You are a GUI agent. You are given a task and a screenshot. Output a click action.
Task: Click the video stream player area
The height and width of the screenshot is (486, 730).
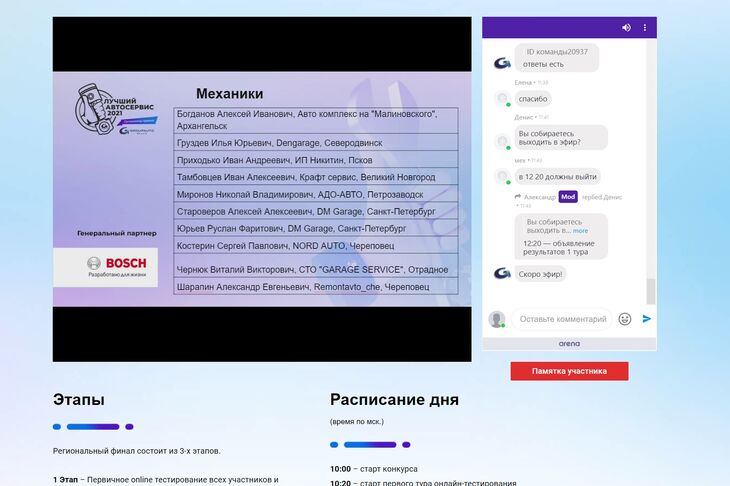[x=262, y=189]
